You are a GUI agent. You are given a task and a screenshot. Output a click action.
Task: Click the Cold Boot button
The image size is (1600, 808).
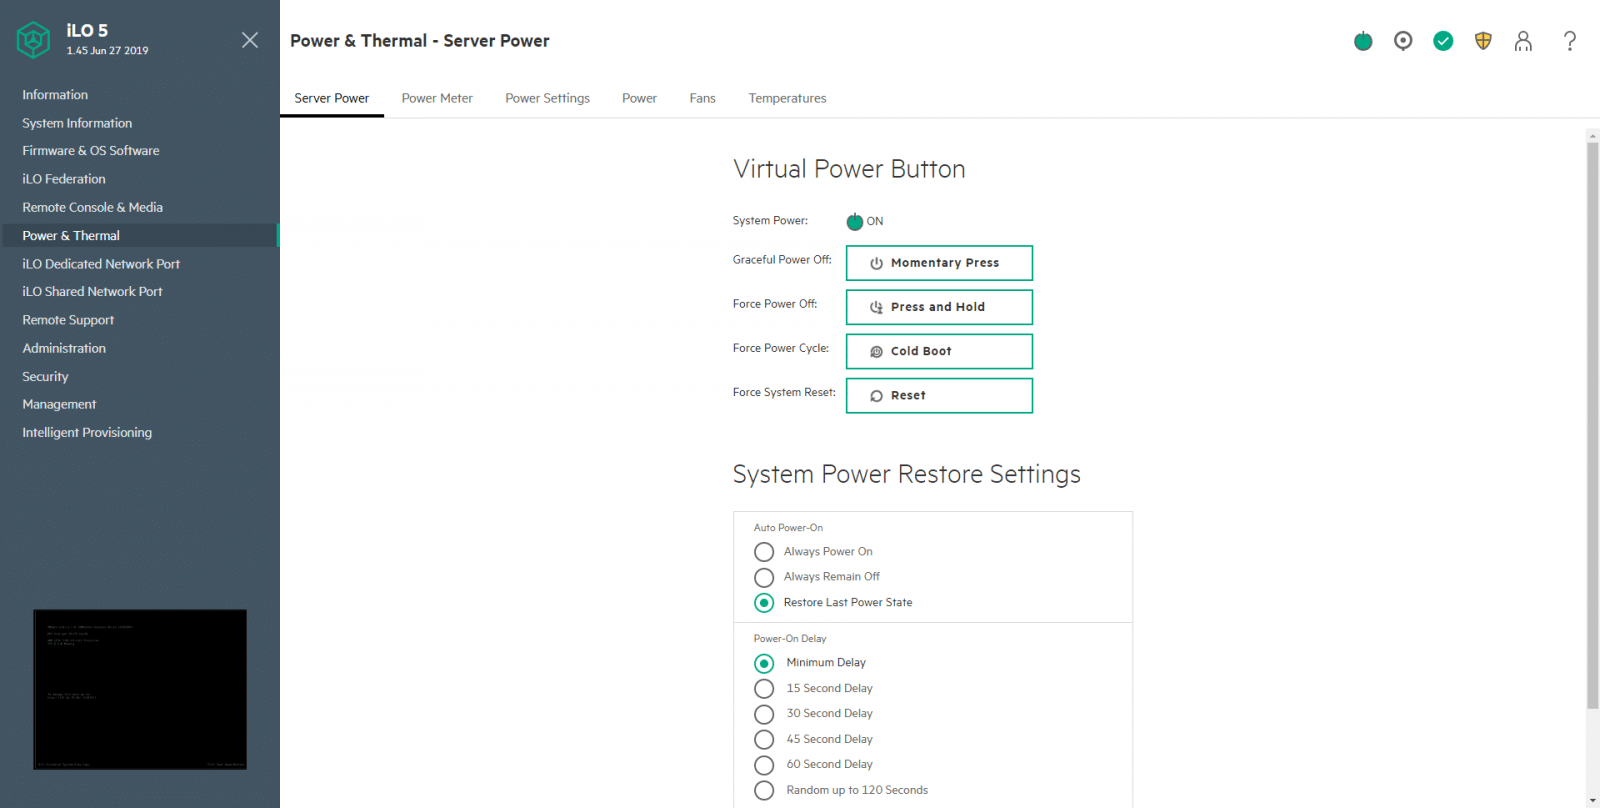tap(939, 351)
